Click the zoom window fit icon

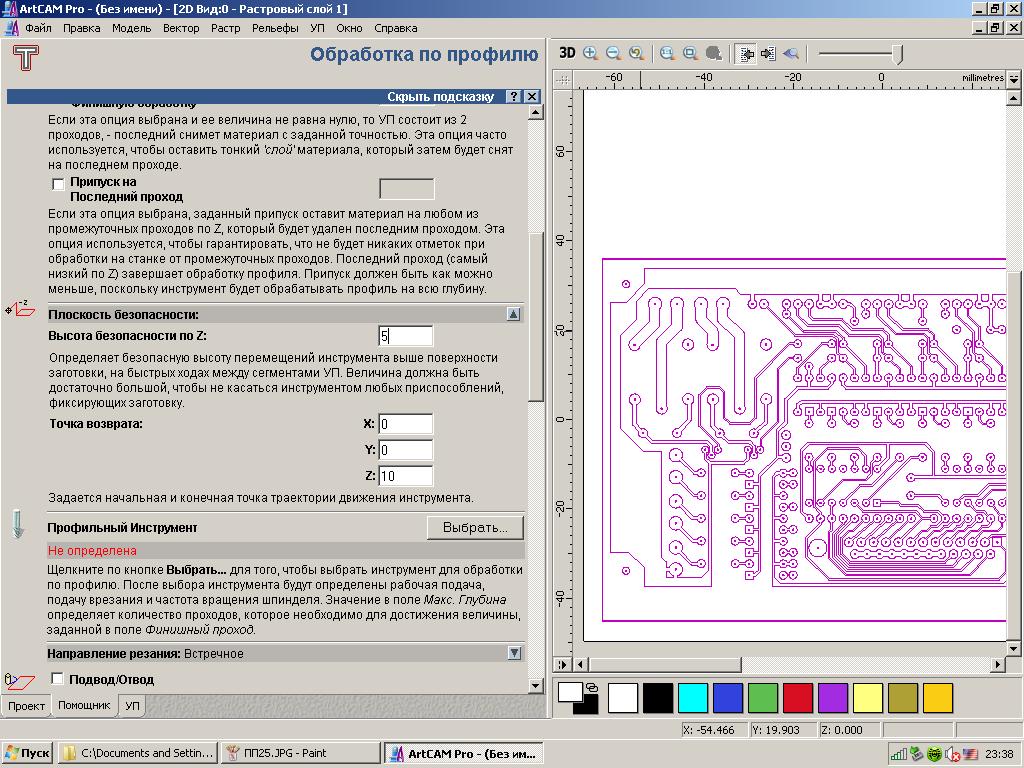690,54
